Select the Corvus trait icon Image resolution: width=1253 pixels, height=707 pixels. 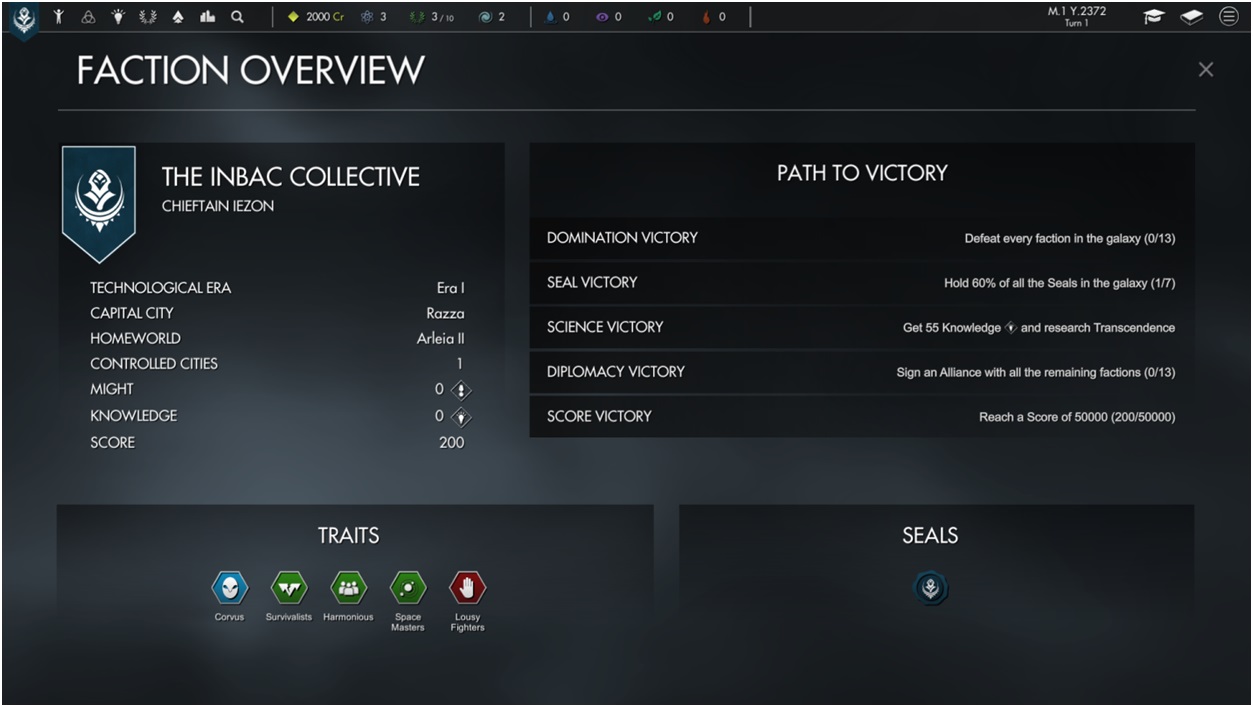[x=229, y=588]
